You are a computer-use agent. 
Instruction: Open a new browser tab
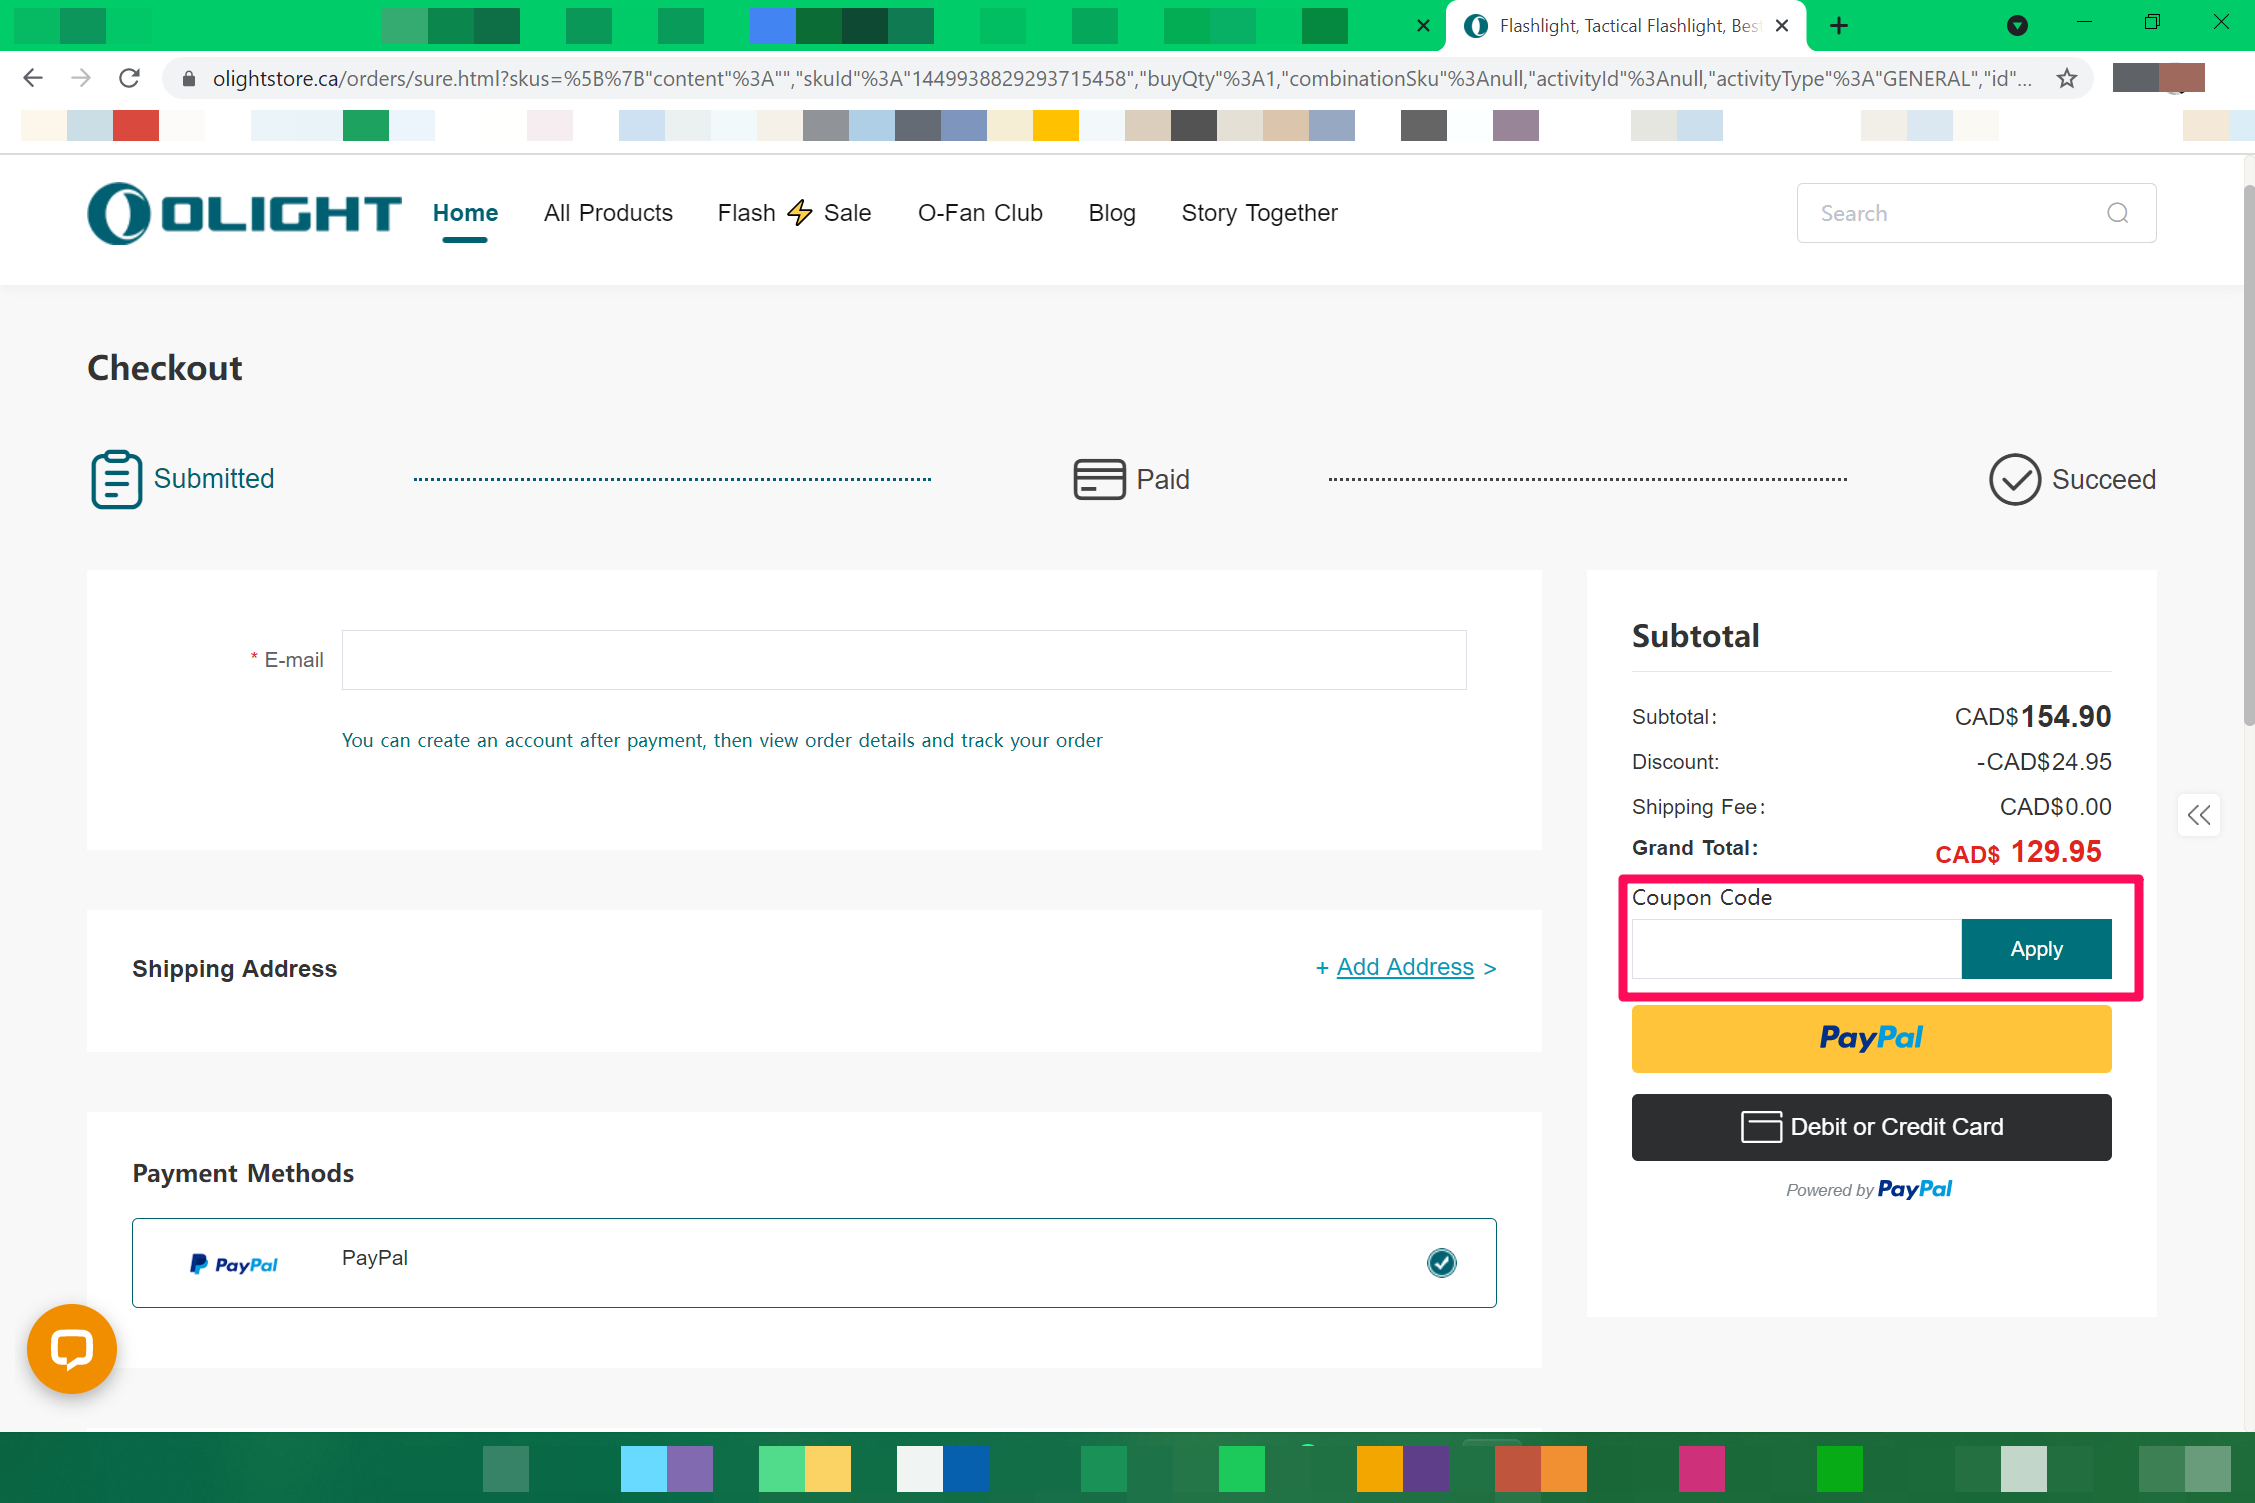coord(1839,26)
